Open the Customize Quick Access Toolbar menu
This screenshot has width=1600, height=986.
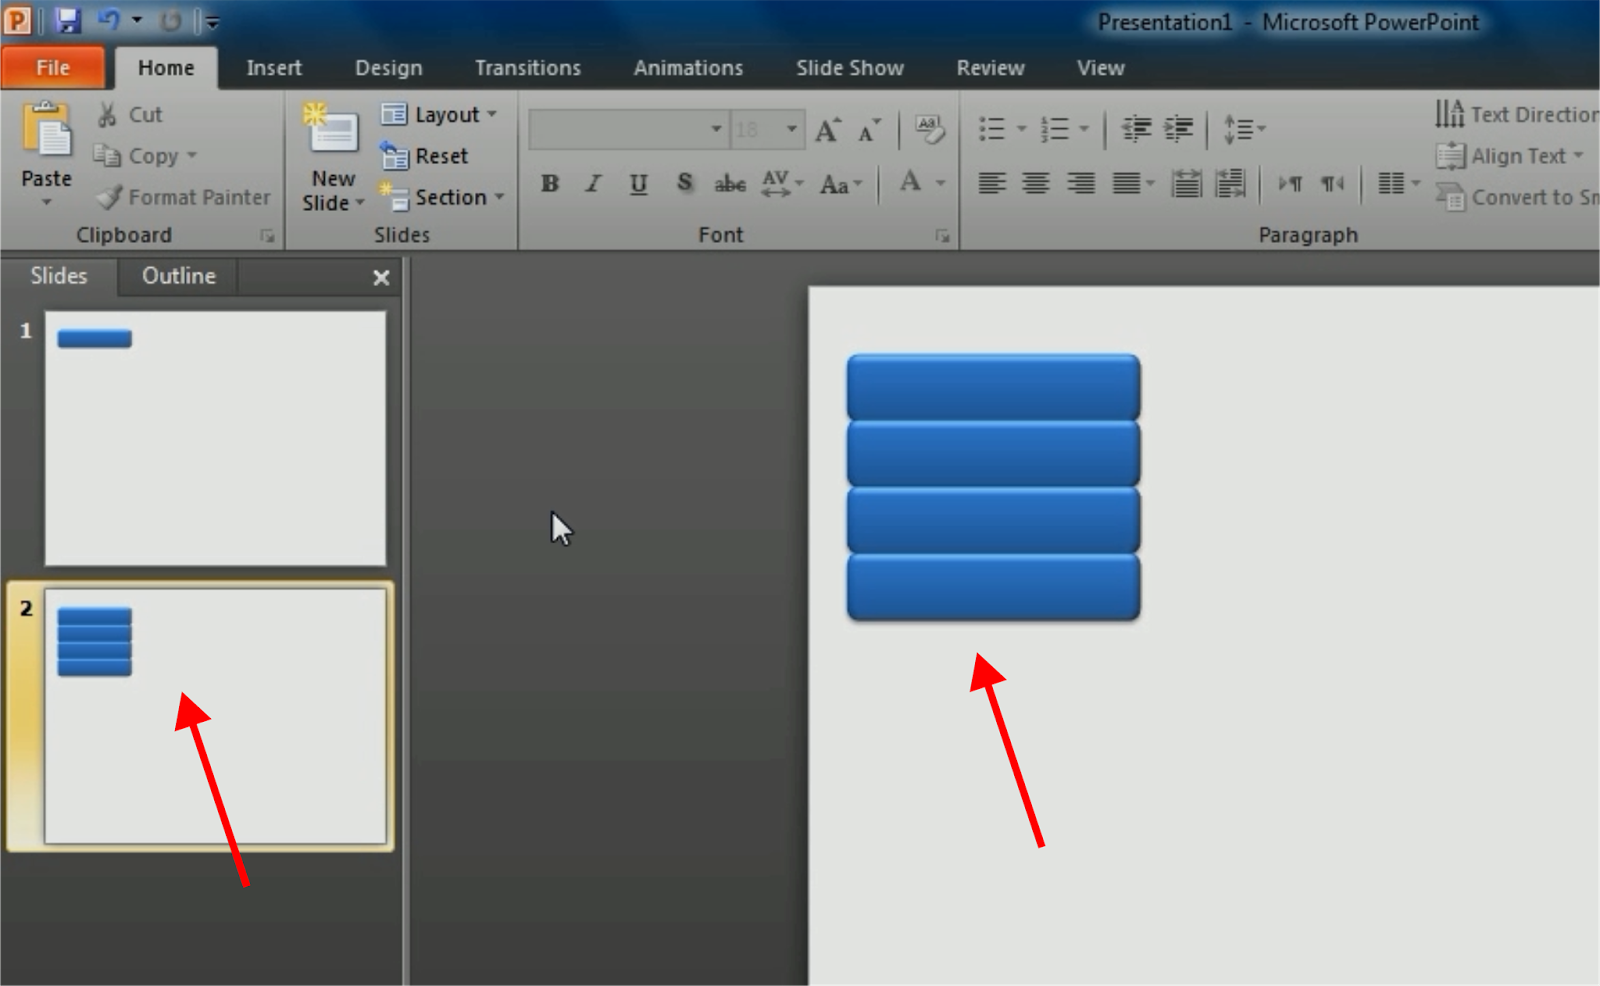(x=210, y=21)
